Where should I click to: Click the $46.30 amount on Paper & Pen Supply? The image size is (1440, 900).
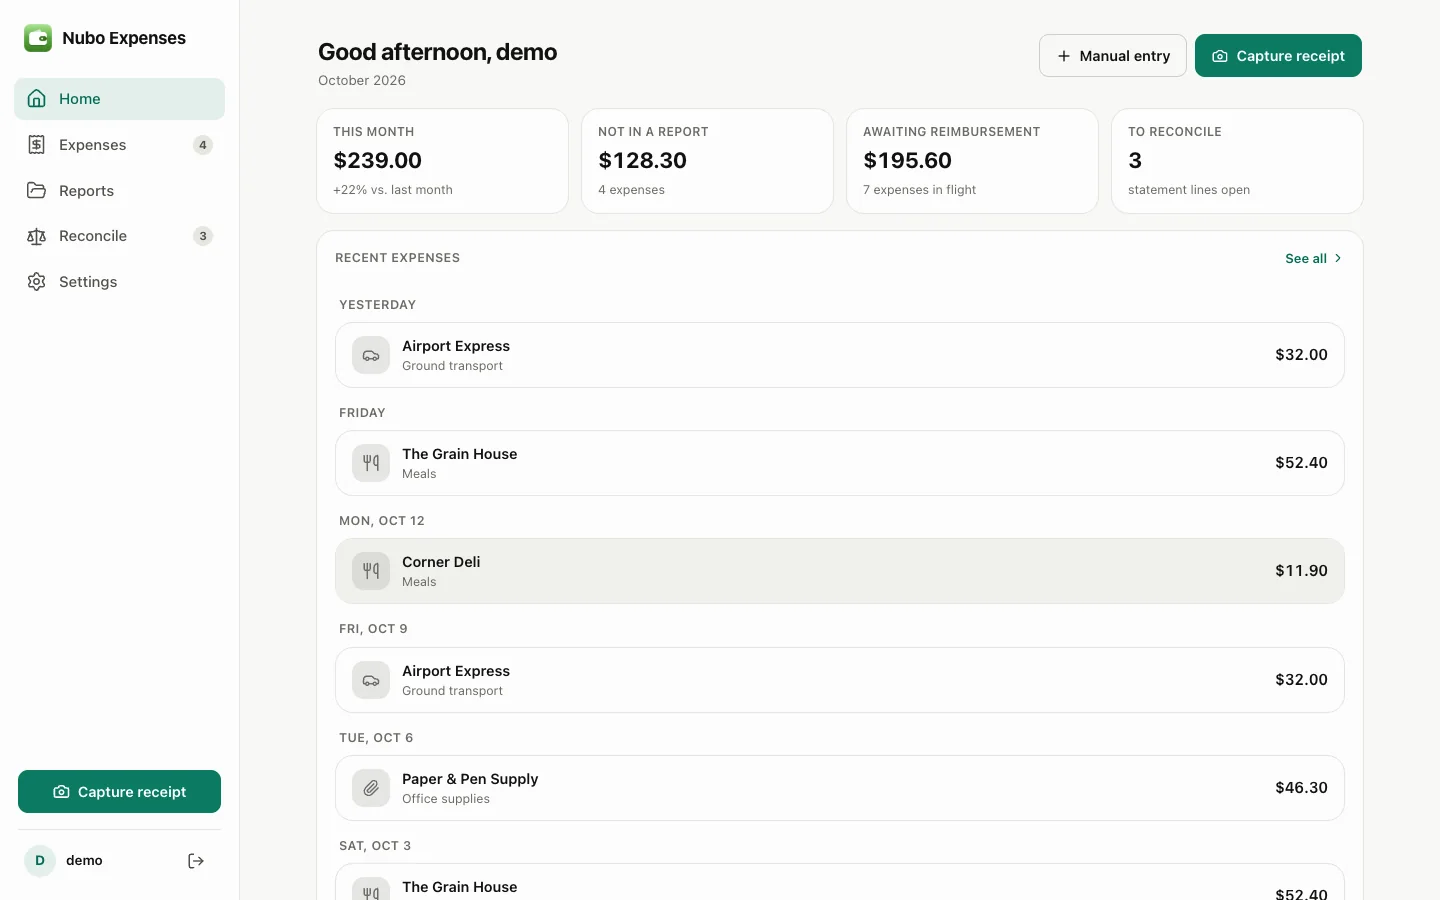coord(1301,788)
